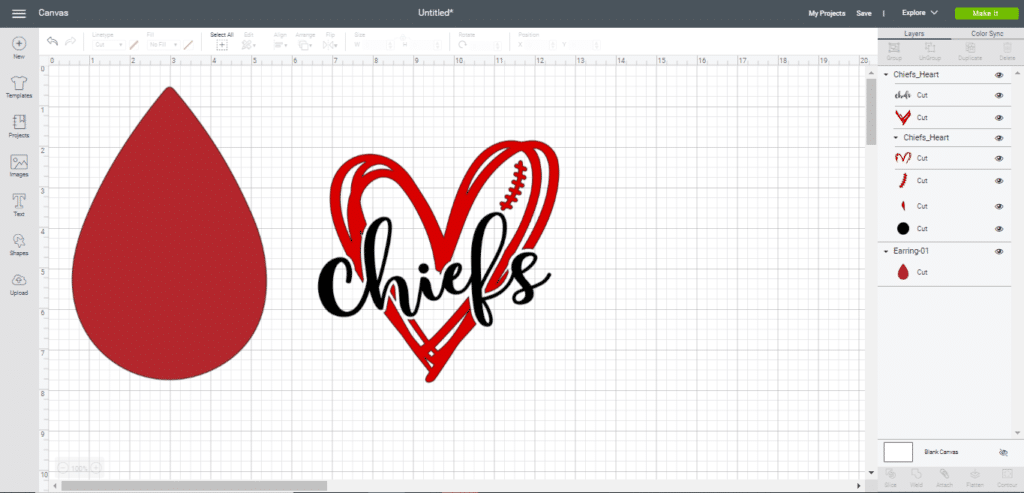Click the Blank Canvas white swatch
1024x493 pixels.
898,452
